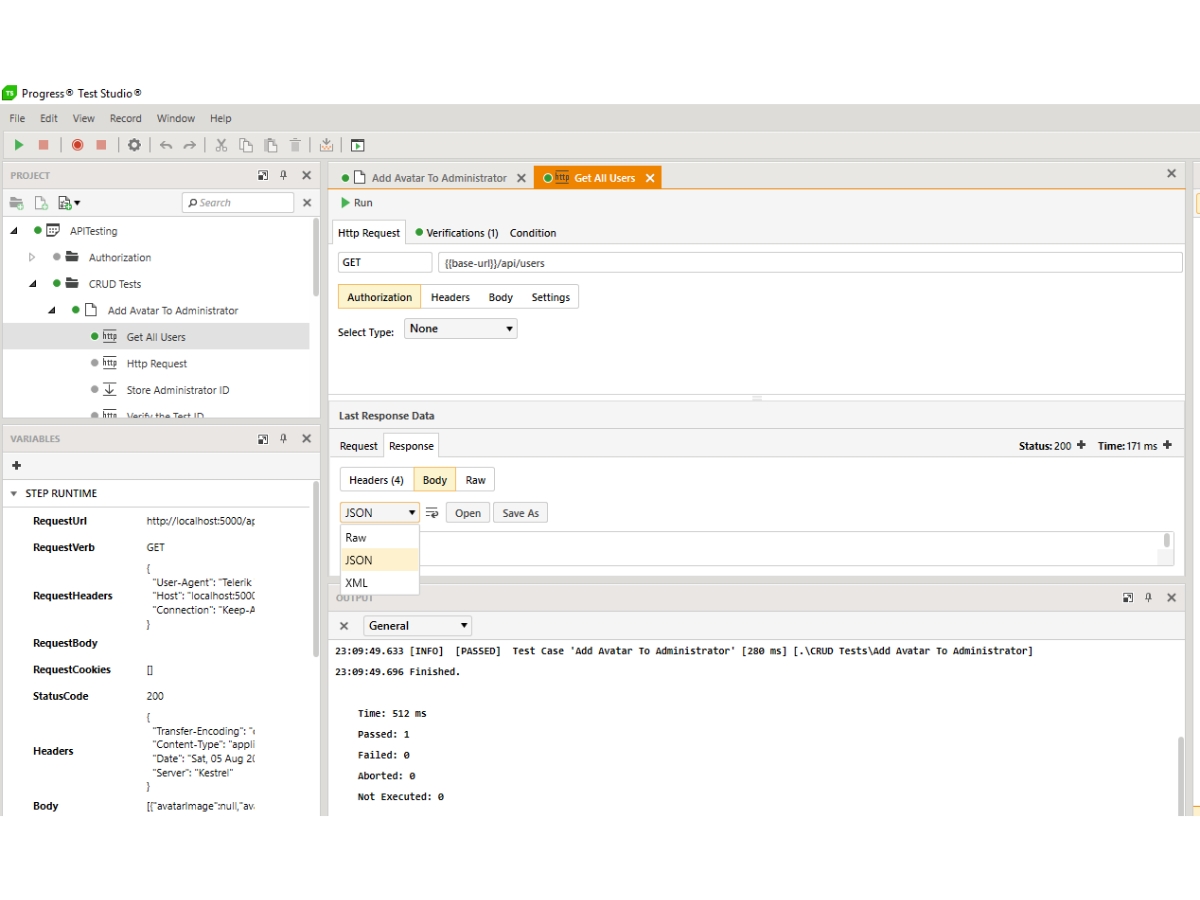Pin the Project panel
The height and width of the screenshot is (900, 1200).
pyautogui.click(x=283, y=175)
